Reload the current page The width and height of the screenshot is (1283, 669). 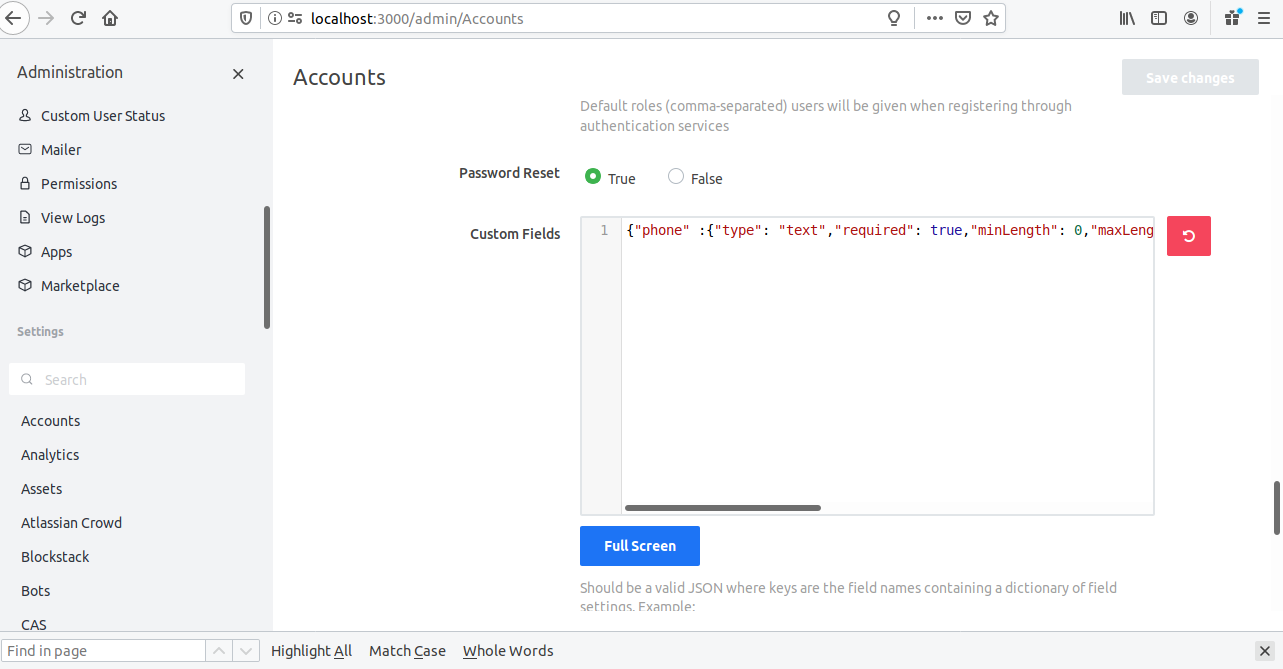tap(78, 18)
